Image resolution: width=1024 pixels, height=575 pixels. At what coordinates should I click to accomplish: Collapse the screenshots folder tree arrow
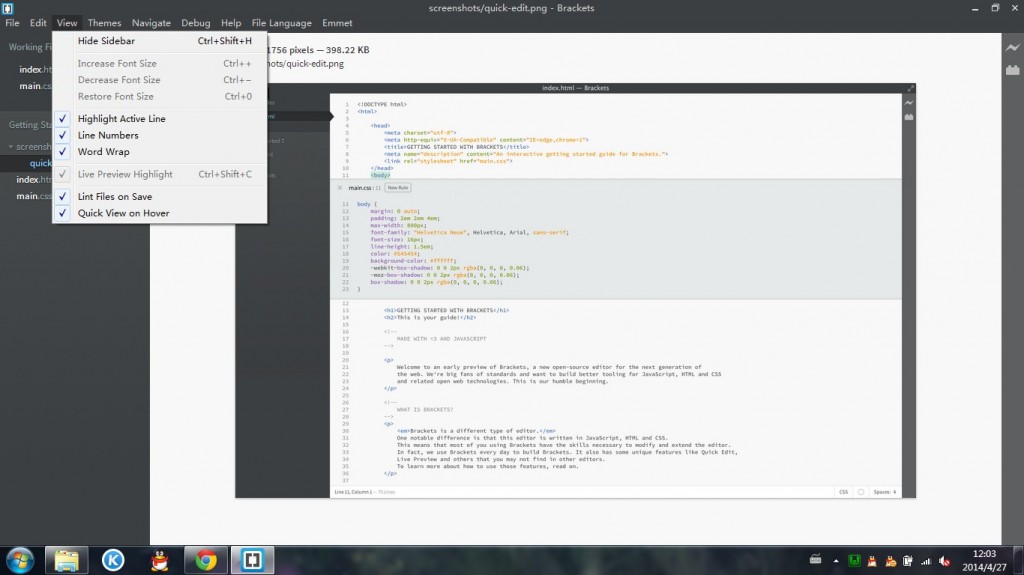tap(10, 146)
